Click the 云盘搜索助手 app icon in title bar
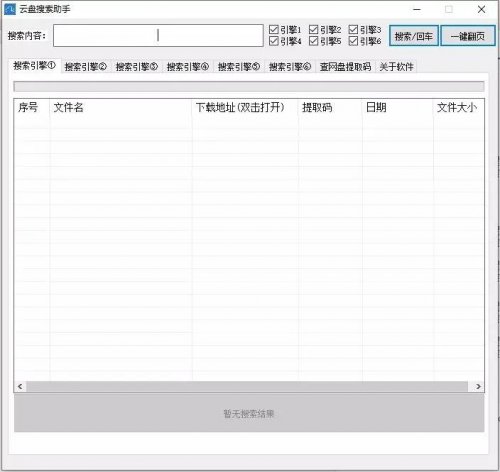Screen dimensions: 500x472 coord(9,9)
